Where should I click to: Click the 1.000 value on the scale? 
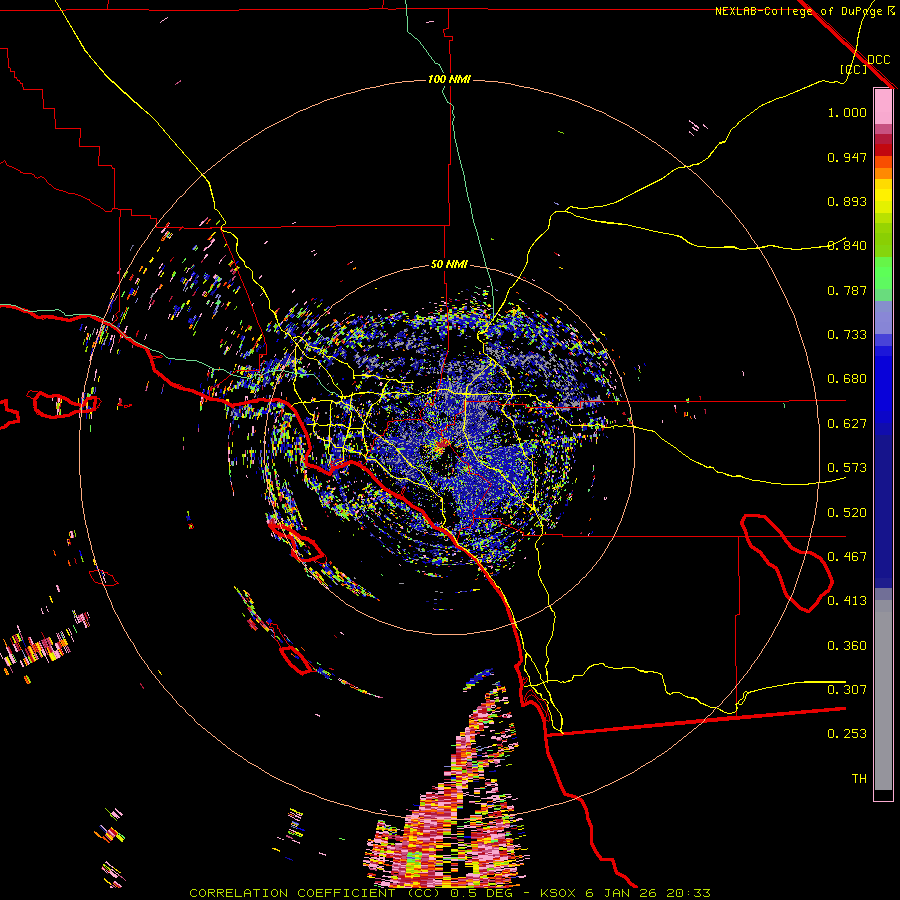pos(847,112)
